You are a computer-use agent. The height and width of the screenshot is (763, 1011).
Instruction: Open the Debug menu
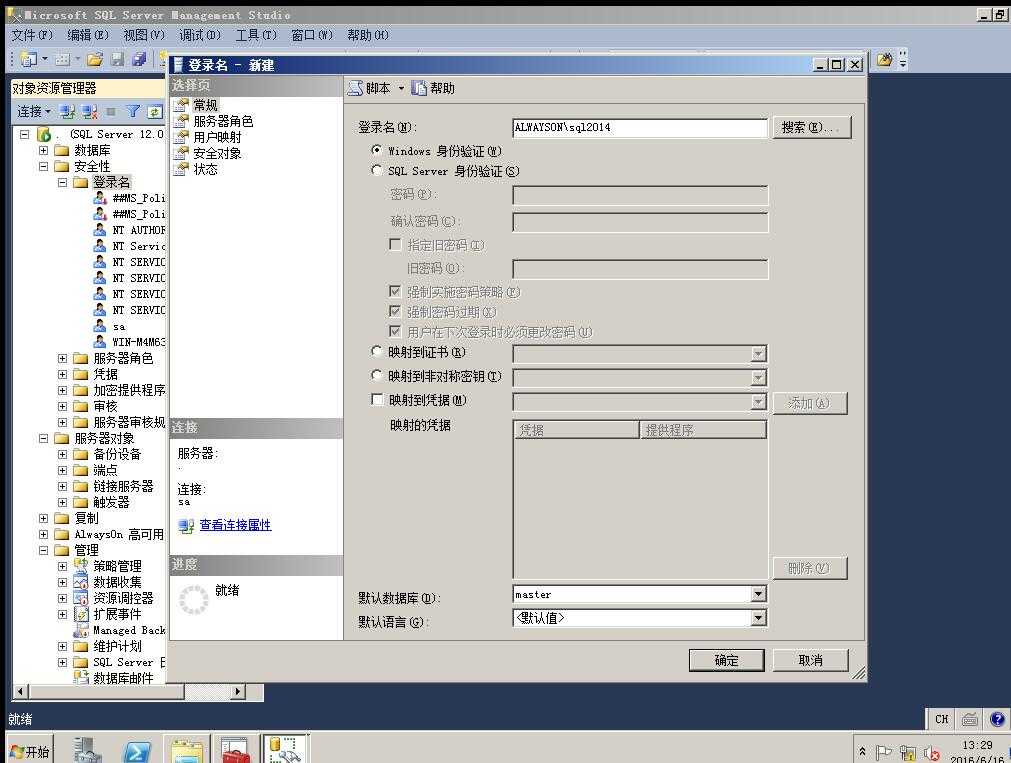click(x=200, y=35)
